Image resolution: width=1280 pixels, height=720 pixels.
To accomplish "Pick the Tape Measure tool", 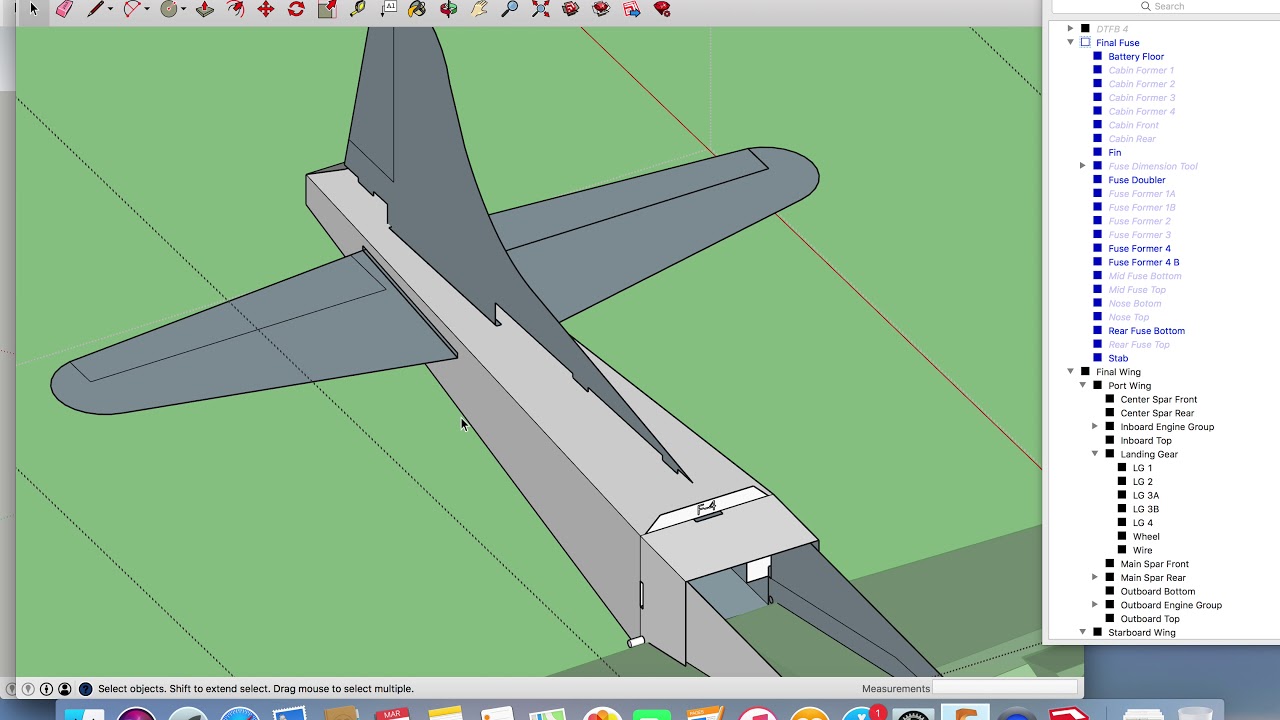I will coord(357,9).
